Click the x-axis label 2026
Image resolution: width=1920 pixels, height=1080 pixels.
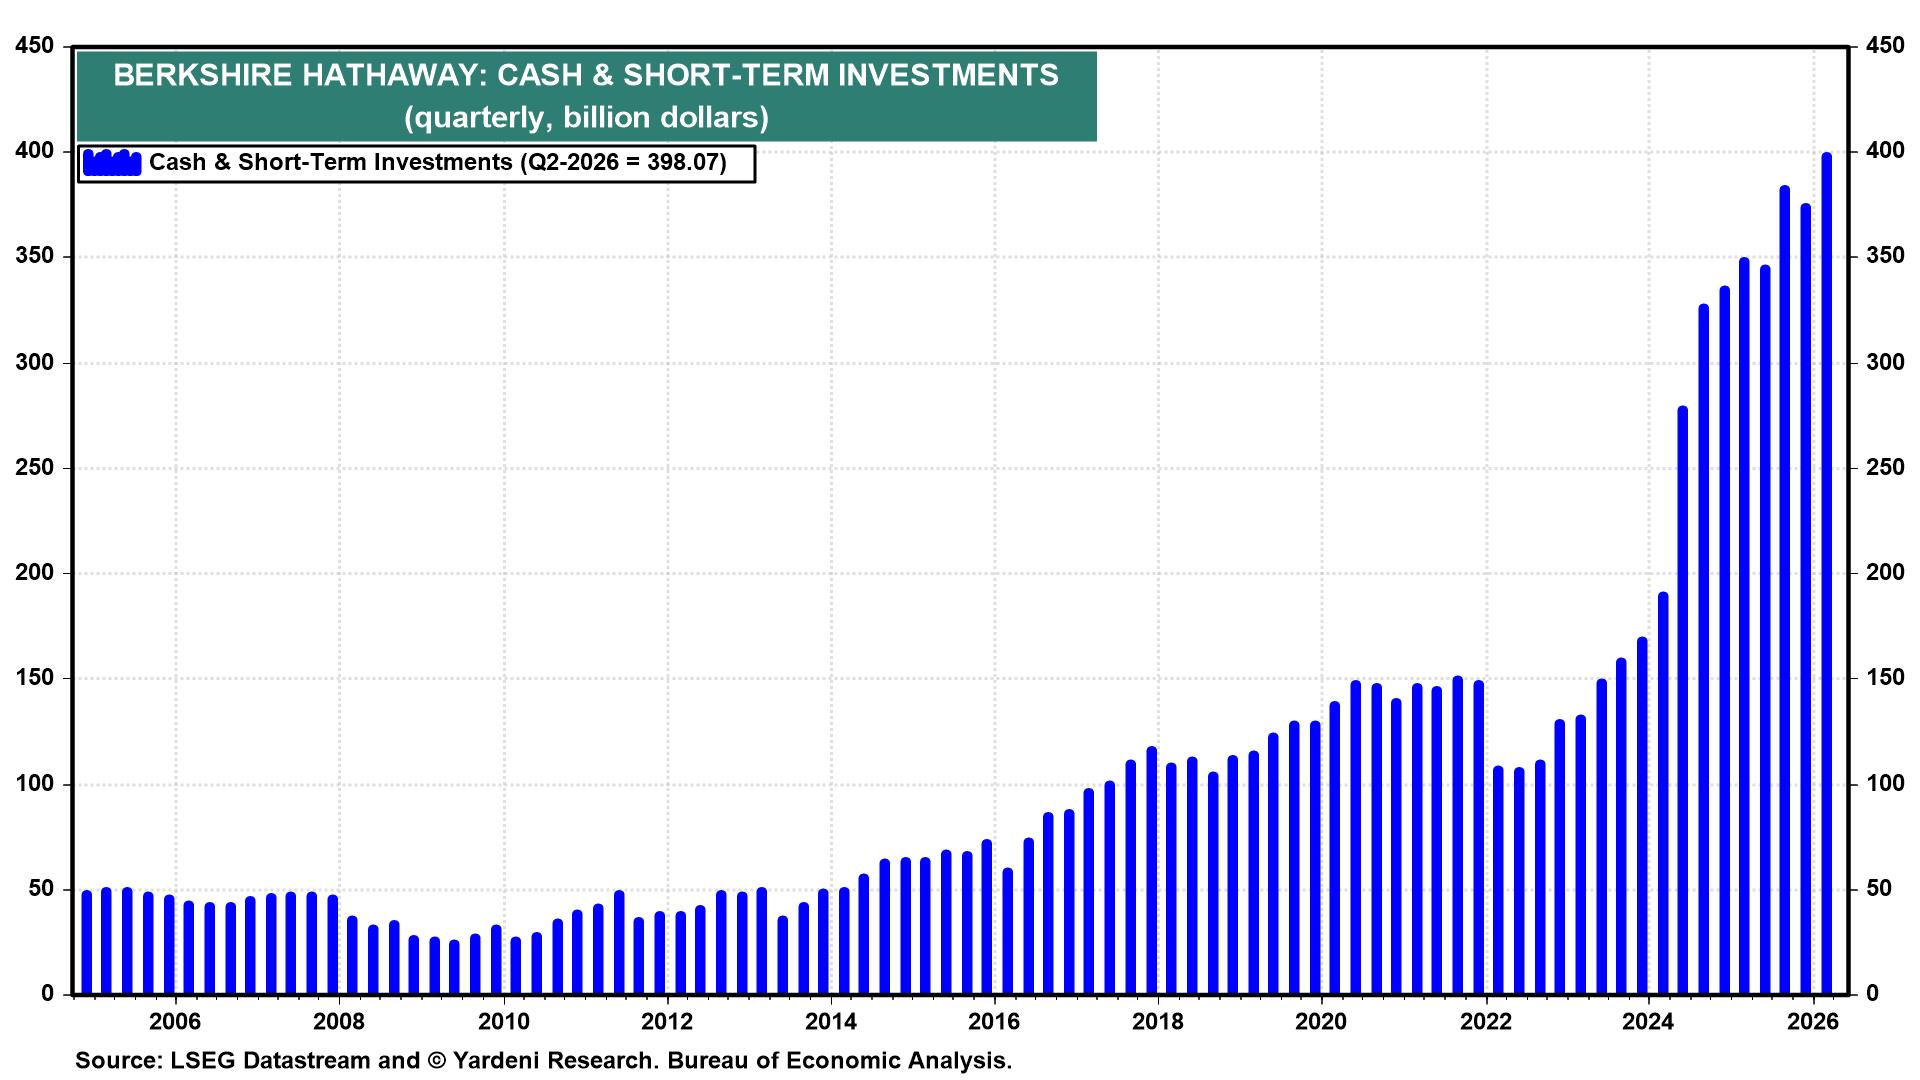(1813, 1021)
